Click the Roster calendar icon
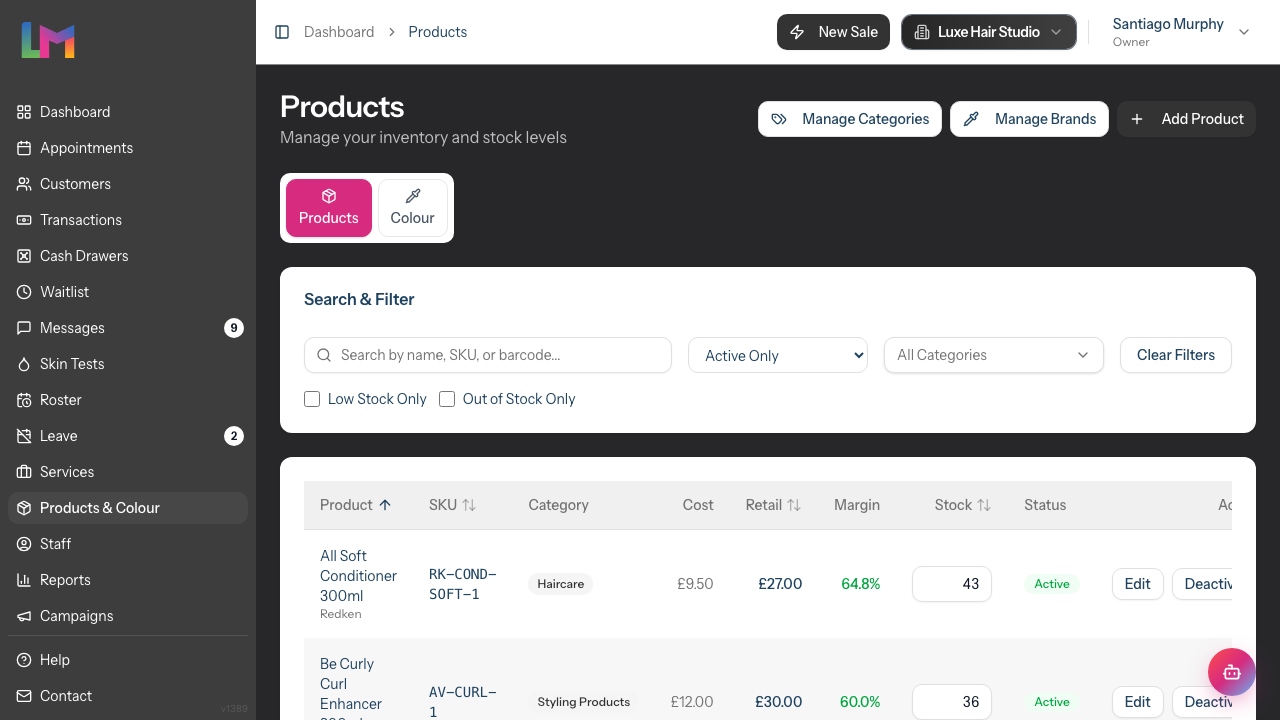 24,400
